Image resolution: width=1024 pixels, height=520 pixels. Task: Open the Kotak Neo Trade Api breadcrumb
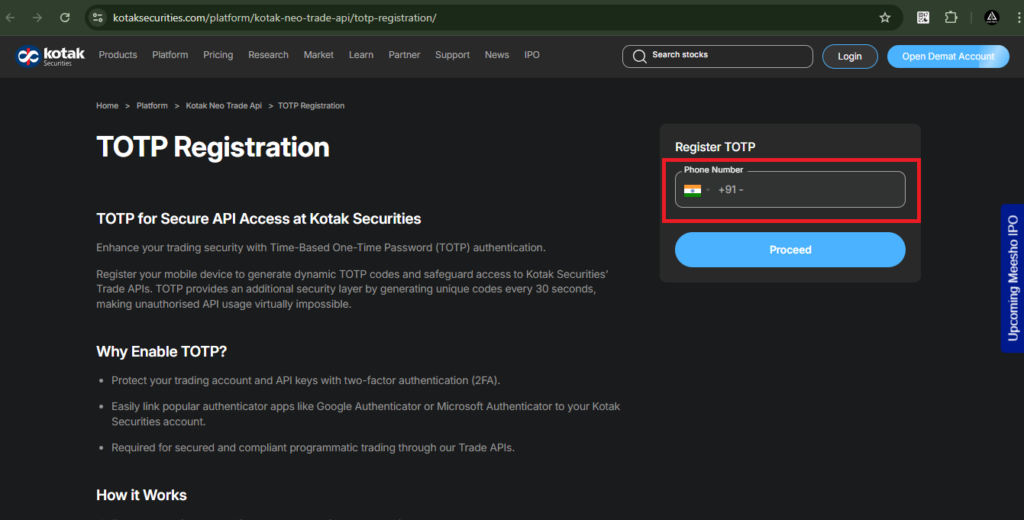click(x=223, y=106)
